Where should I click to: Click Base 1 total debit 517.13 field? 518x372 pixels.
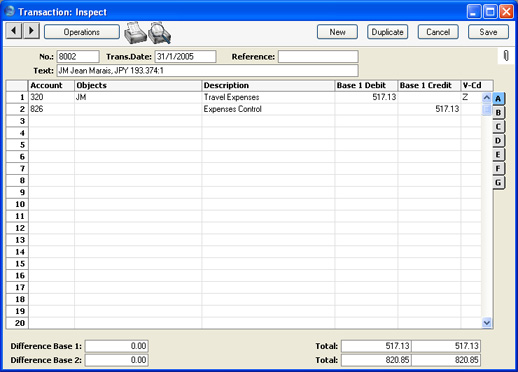tap(376, 346)
